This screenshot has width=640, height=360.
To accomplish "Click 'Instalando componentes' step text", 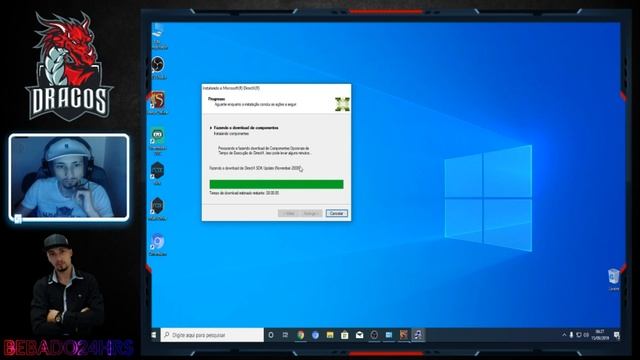I will click(x=231, y=133).
